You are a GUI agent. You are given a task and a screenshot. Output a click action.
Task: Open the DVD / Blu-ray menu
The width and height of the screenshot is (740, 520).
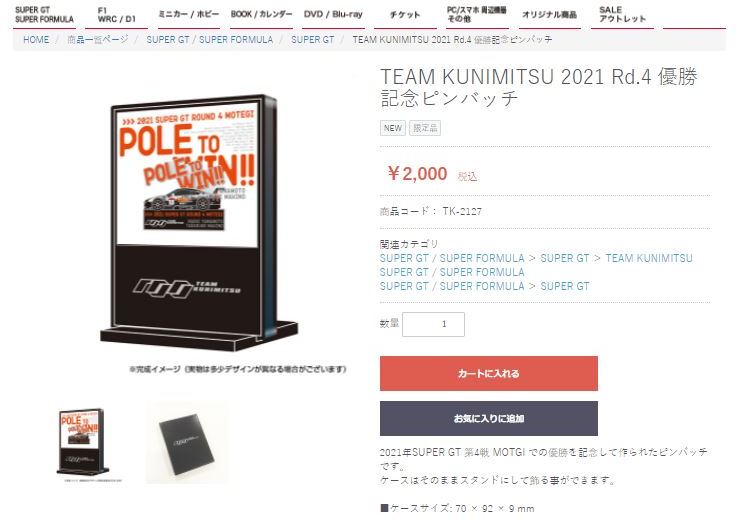(x=333, y=15)
